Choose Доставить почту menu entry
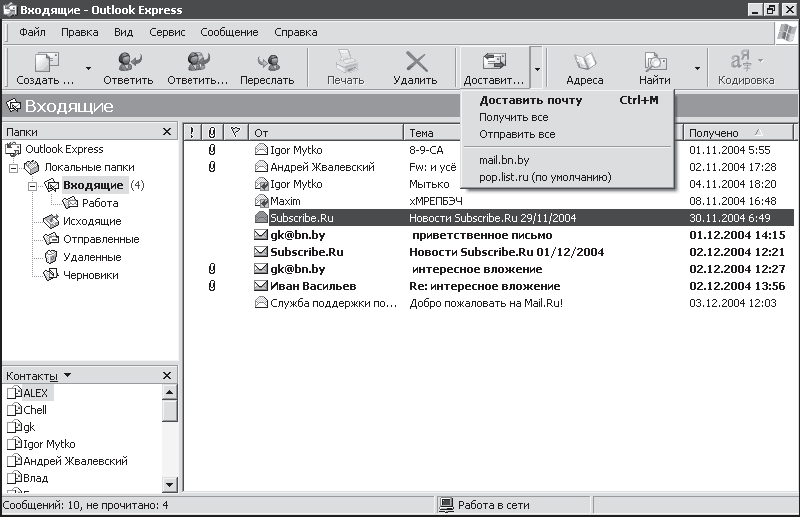Screen dimensions: 800x517 (567, 100)
